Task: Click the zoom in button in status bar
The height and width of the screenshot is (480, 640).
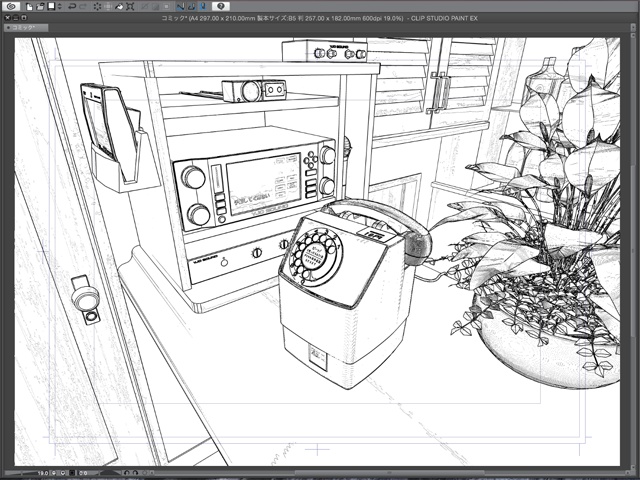Action: pyautogui.click(x=63, y=473)
